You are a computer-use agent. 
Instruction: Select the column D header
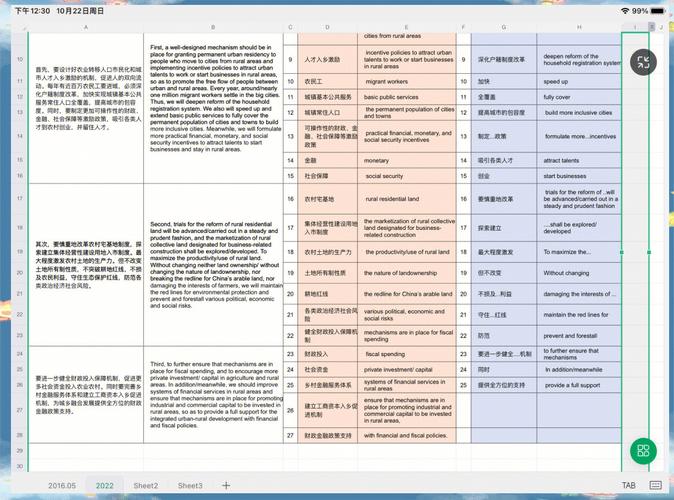[x=327, y=27]
